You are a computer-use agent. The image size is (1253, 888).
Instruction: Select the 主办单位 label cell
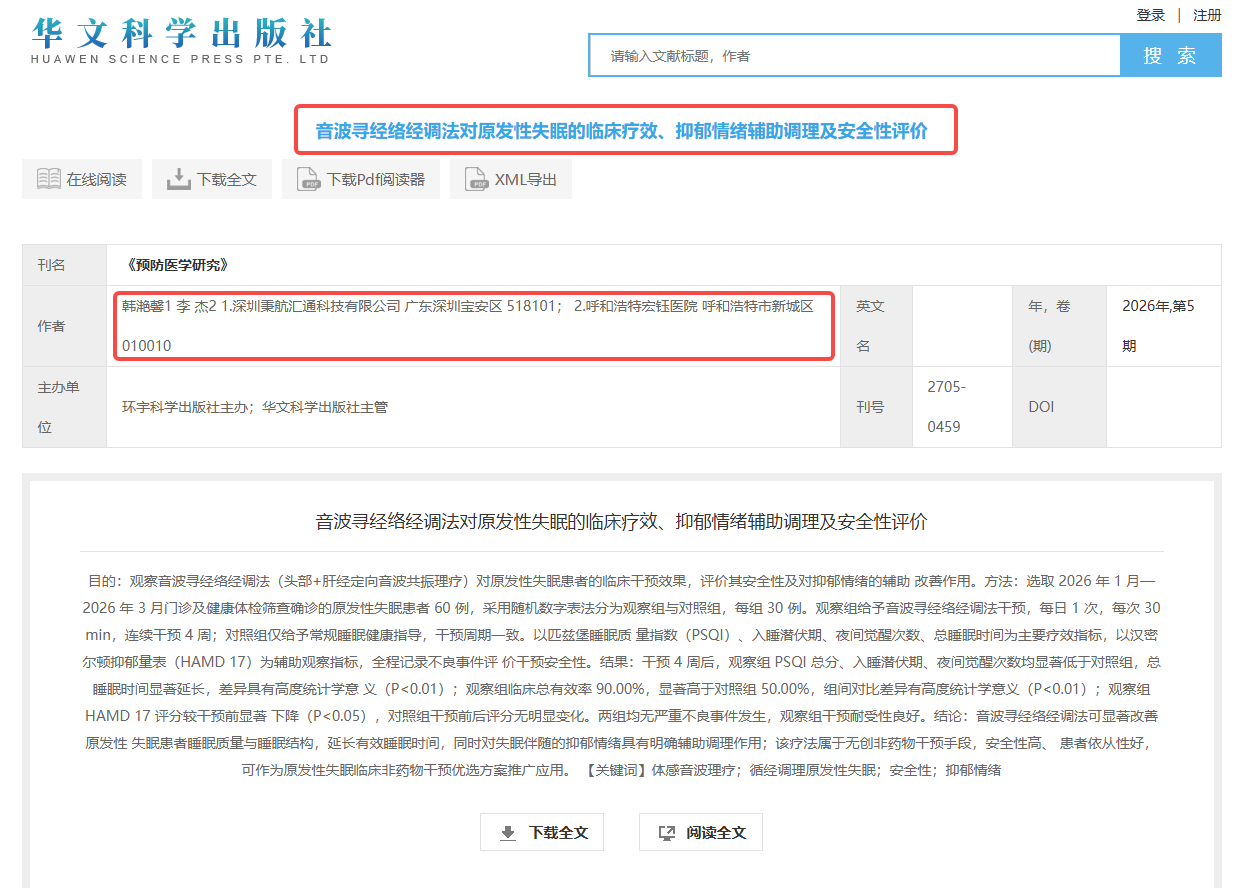pos(65,407)
